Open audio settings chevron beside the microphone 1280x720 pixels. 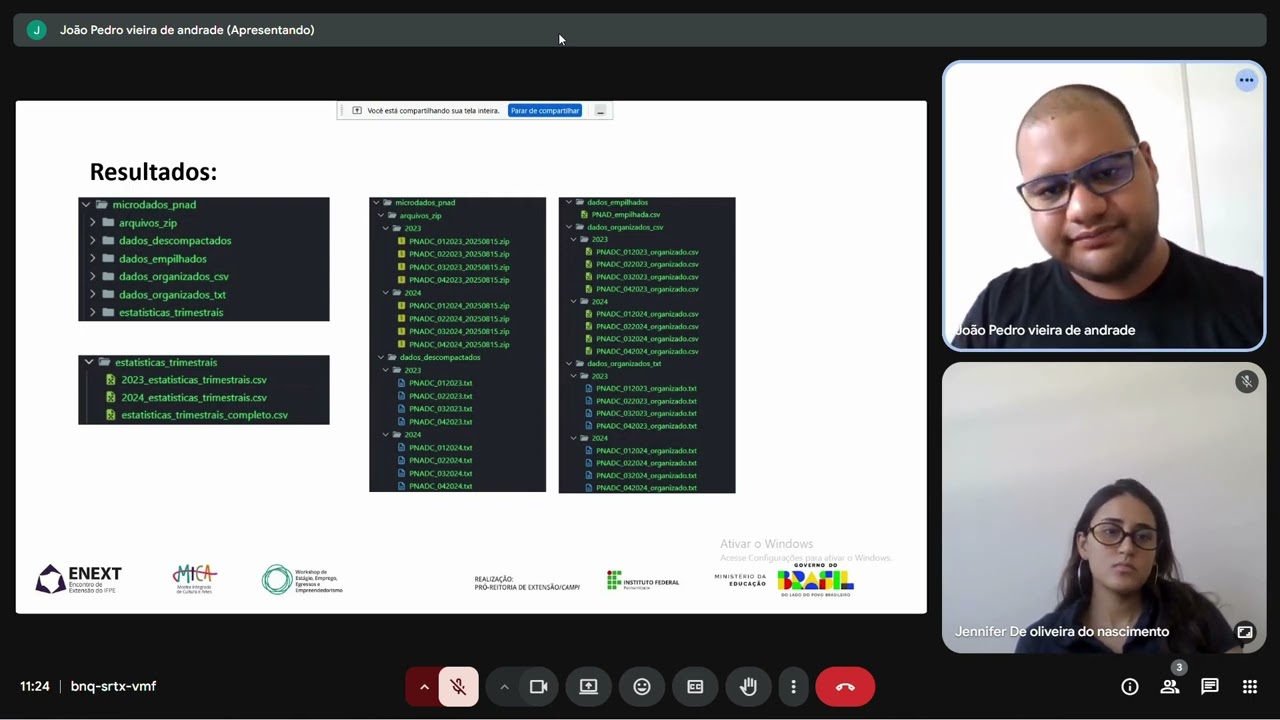pos(424,686)
